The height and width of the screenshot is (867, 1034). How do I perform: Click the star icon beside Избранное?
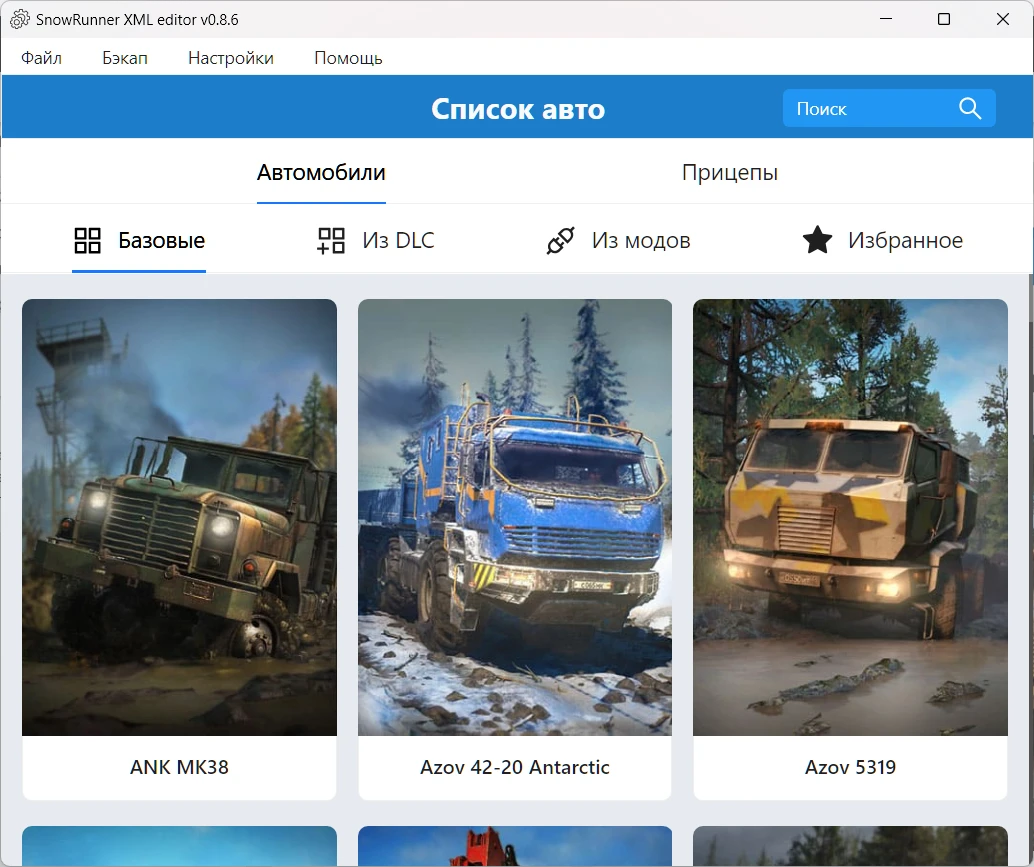817,239
